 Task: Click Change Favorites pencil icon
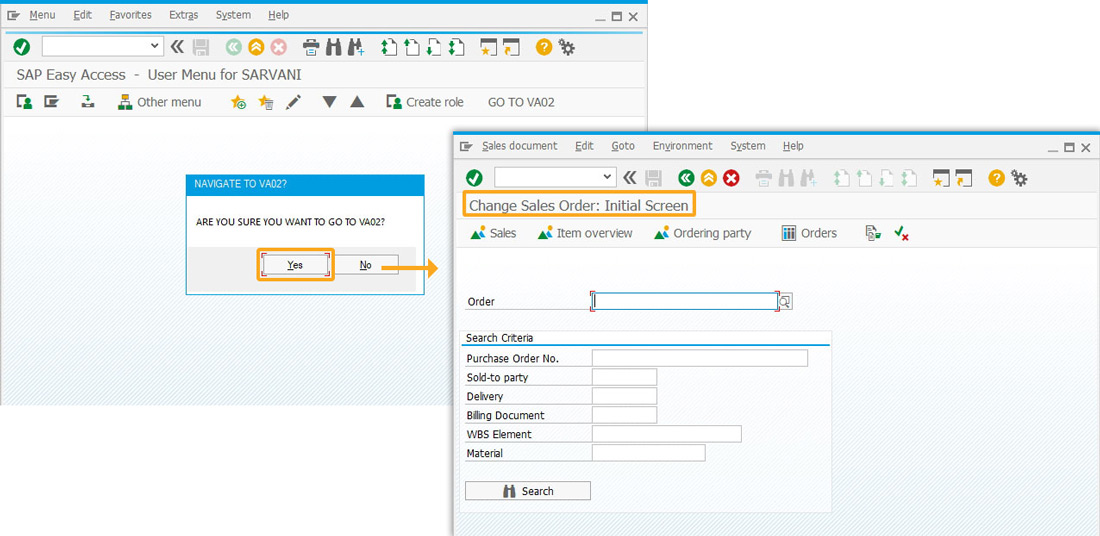click(x=293, y=102)
